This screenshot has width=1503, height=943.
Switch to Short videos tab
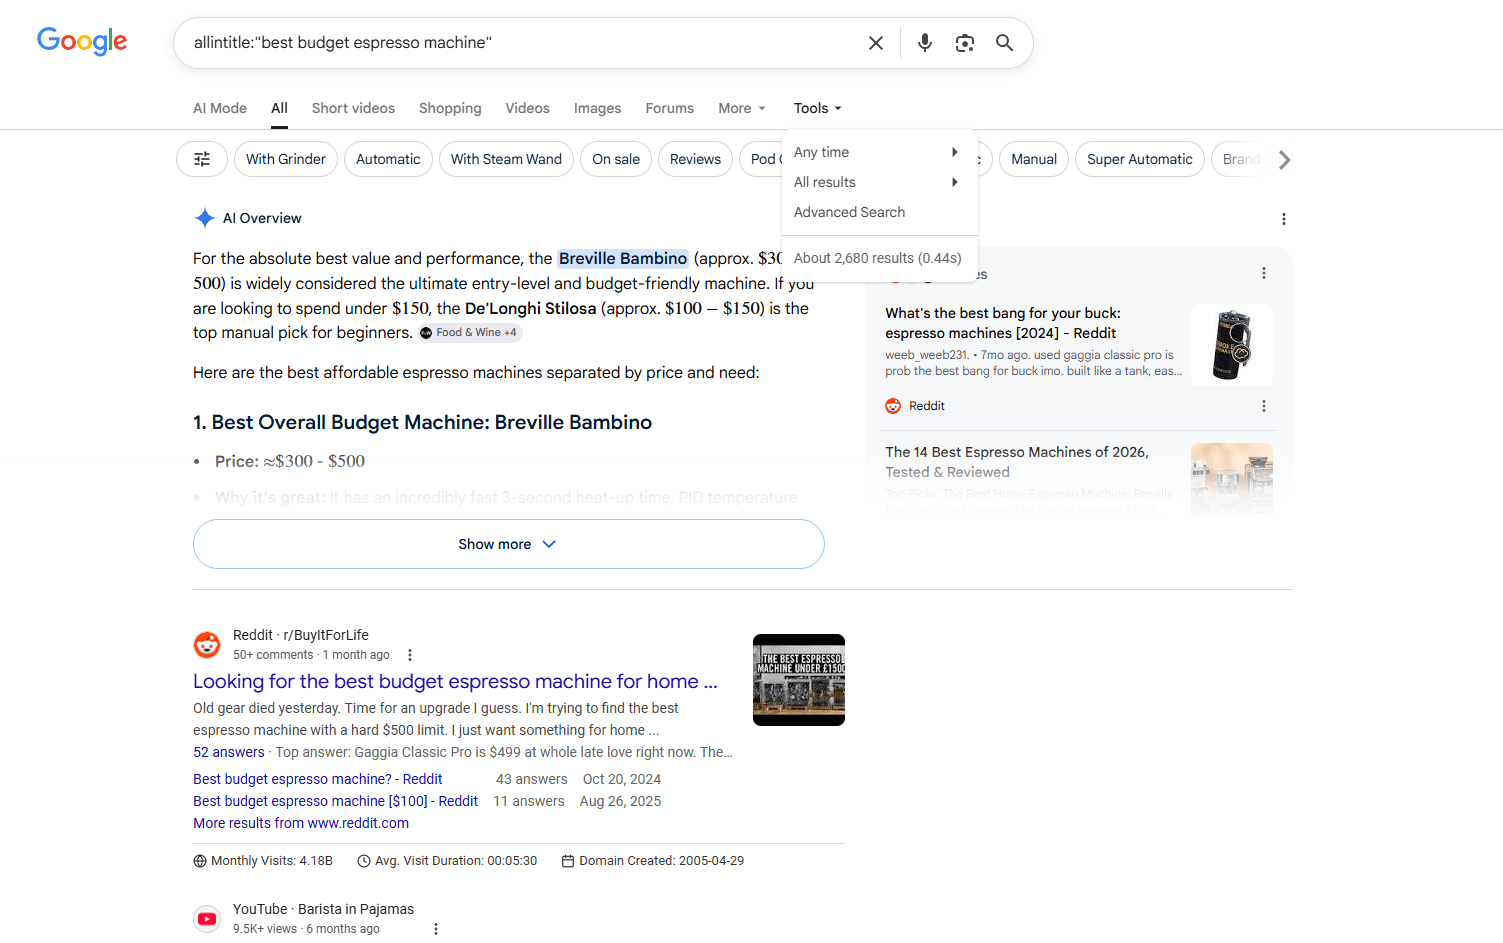point(353,108)
